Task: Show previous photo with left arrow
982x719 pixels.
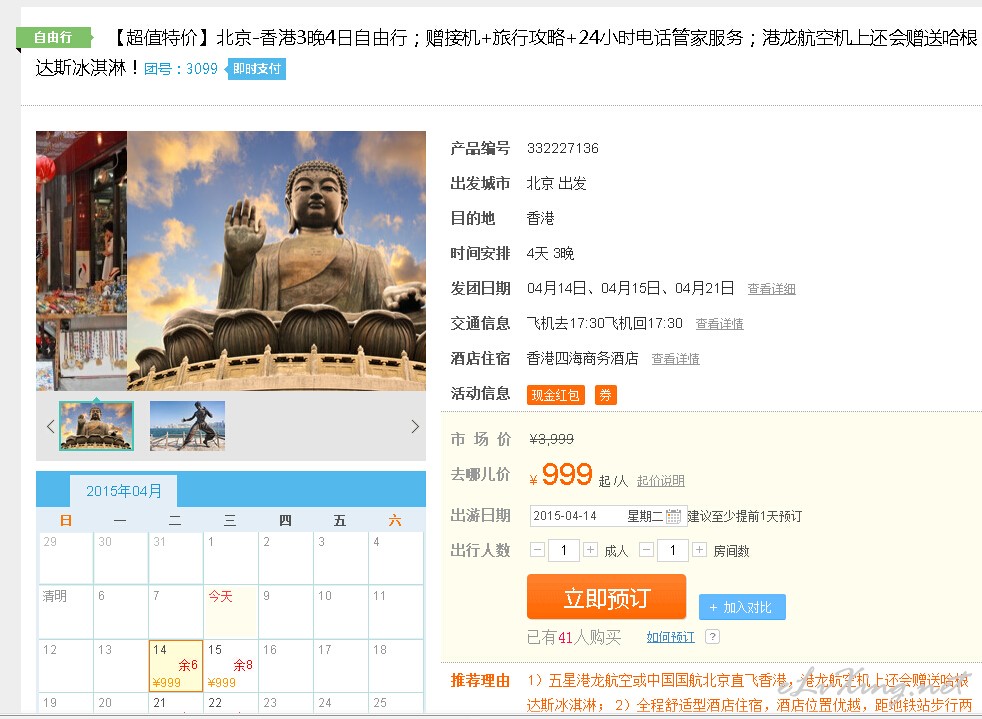Action: pos(51,427)
